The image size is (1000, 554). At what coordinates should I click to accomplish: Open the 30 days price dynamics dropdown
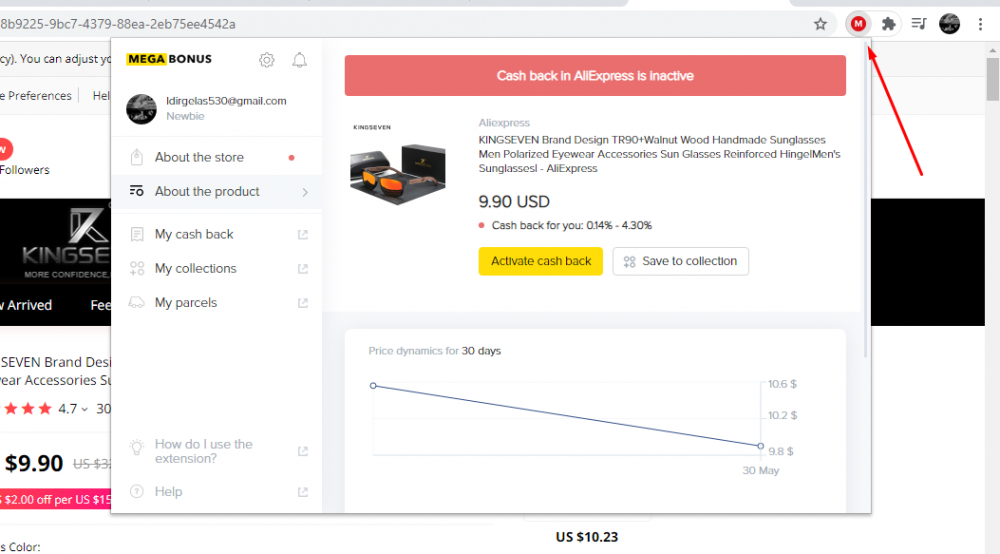point(481,351)
